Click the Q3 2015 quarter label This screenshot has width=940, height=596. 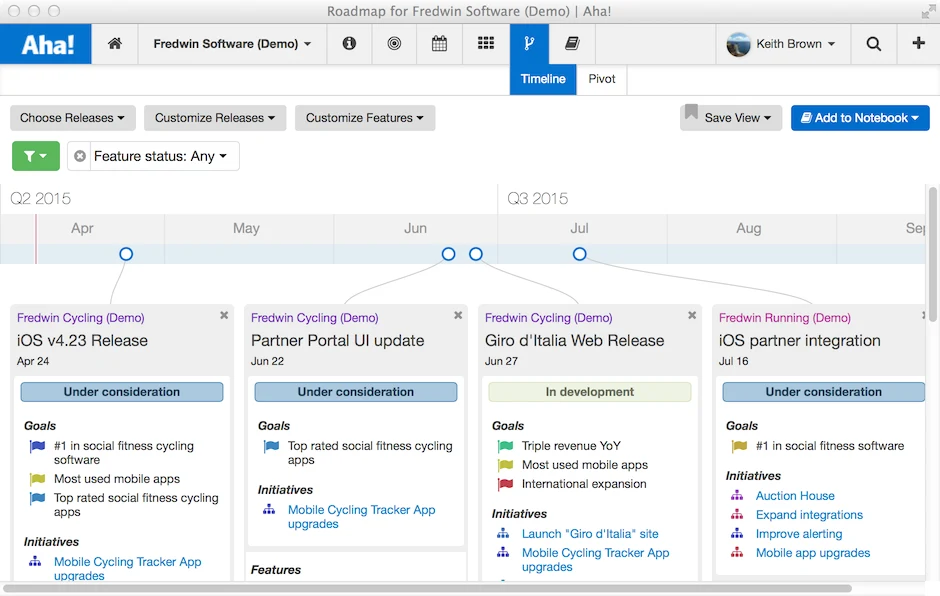537,198
